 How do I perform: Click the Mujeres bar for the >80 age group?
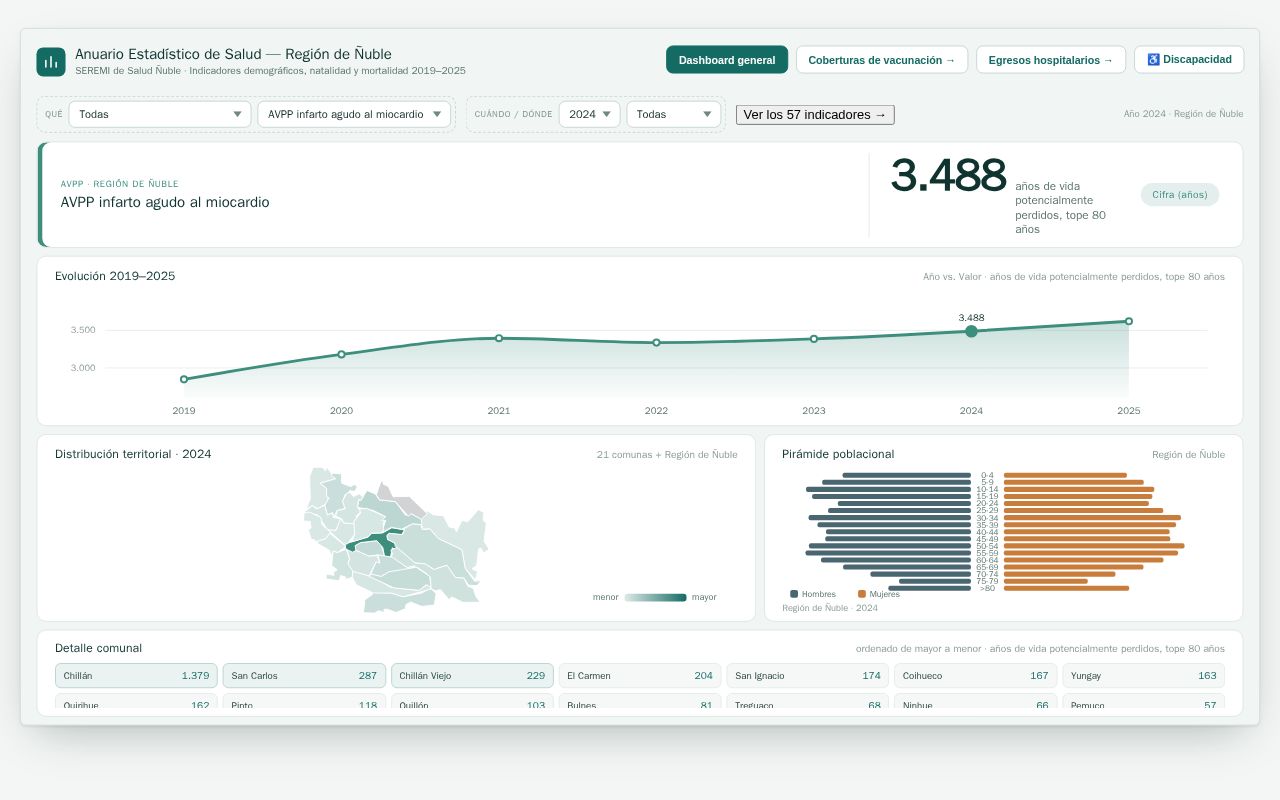click(1066, 588)
